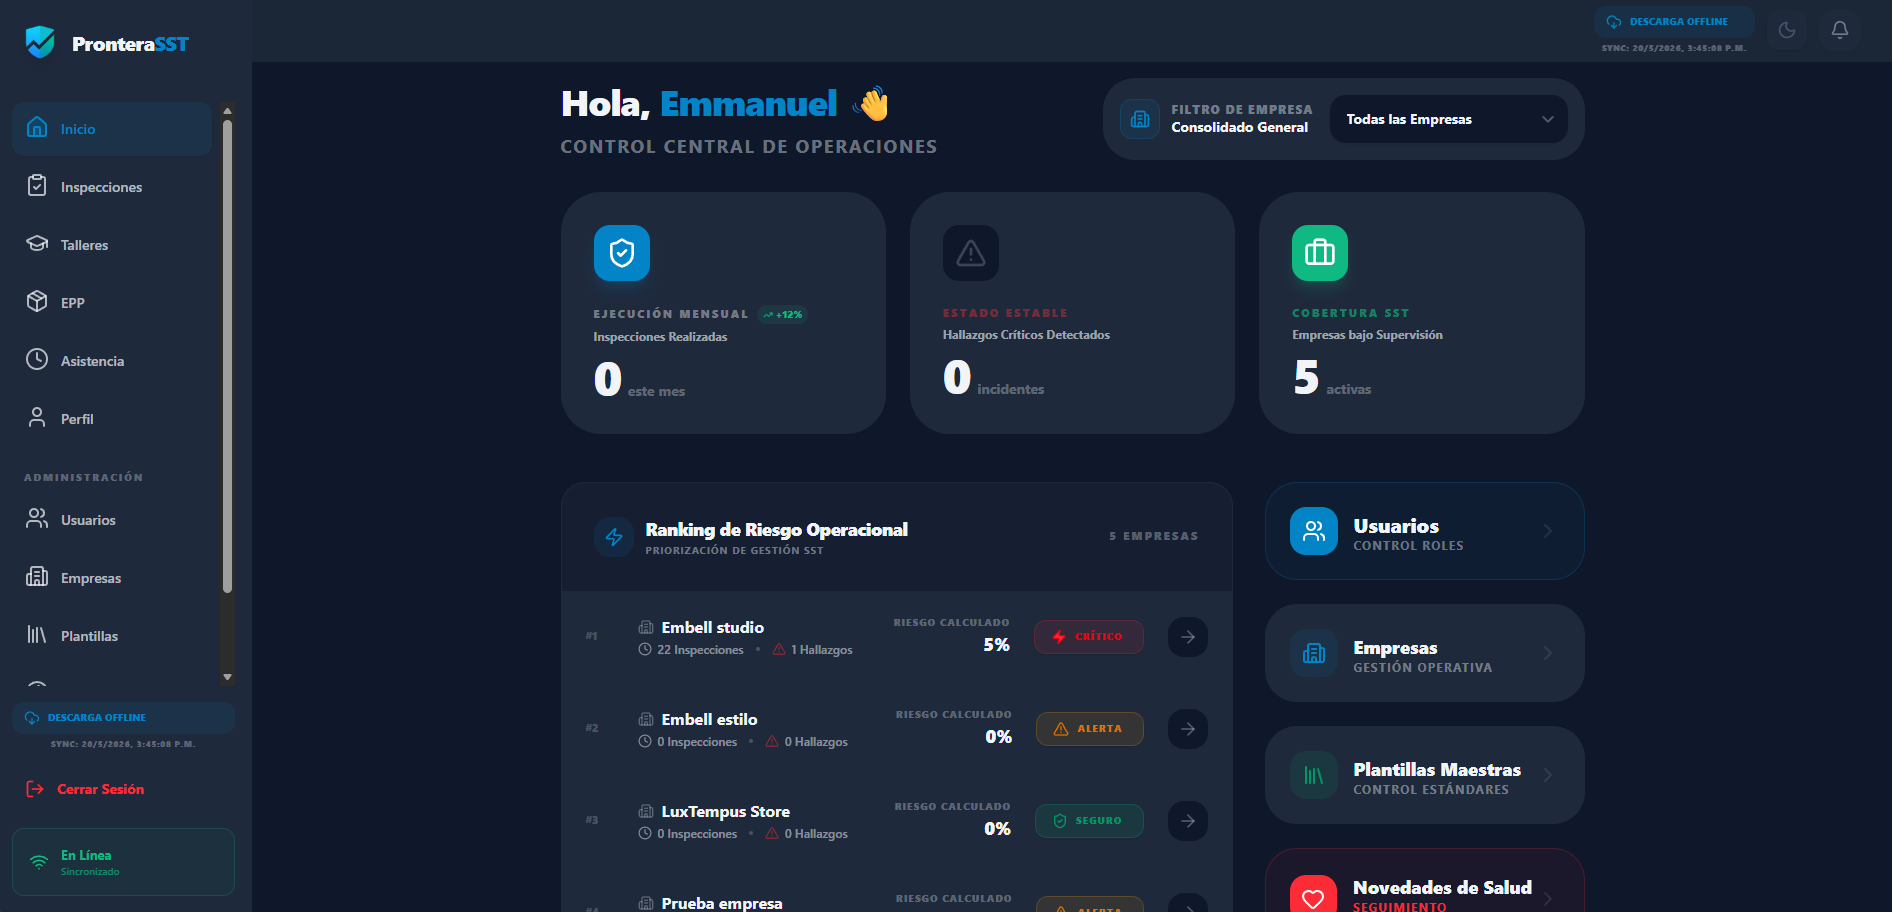Click the EPP box icon in sidebar
This screenshot has width=1892, height=912.
click(37, 301)
